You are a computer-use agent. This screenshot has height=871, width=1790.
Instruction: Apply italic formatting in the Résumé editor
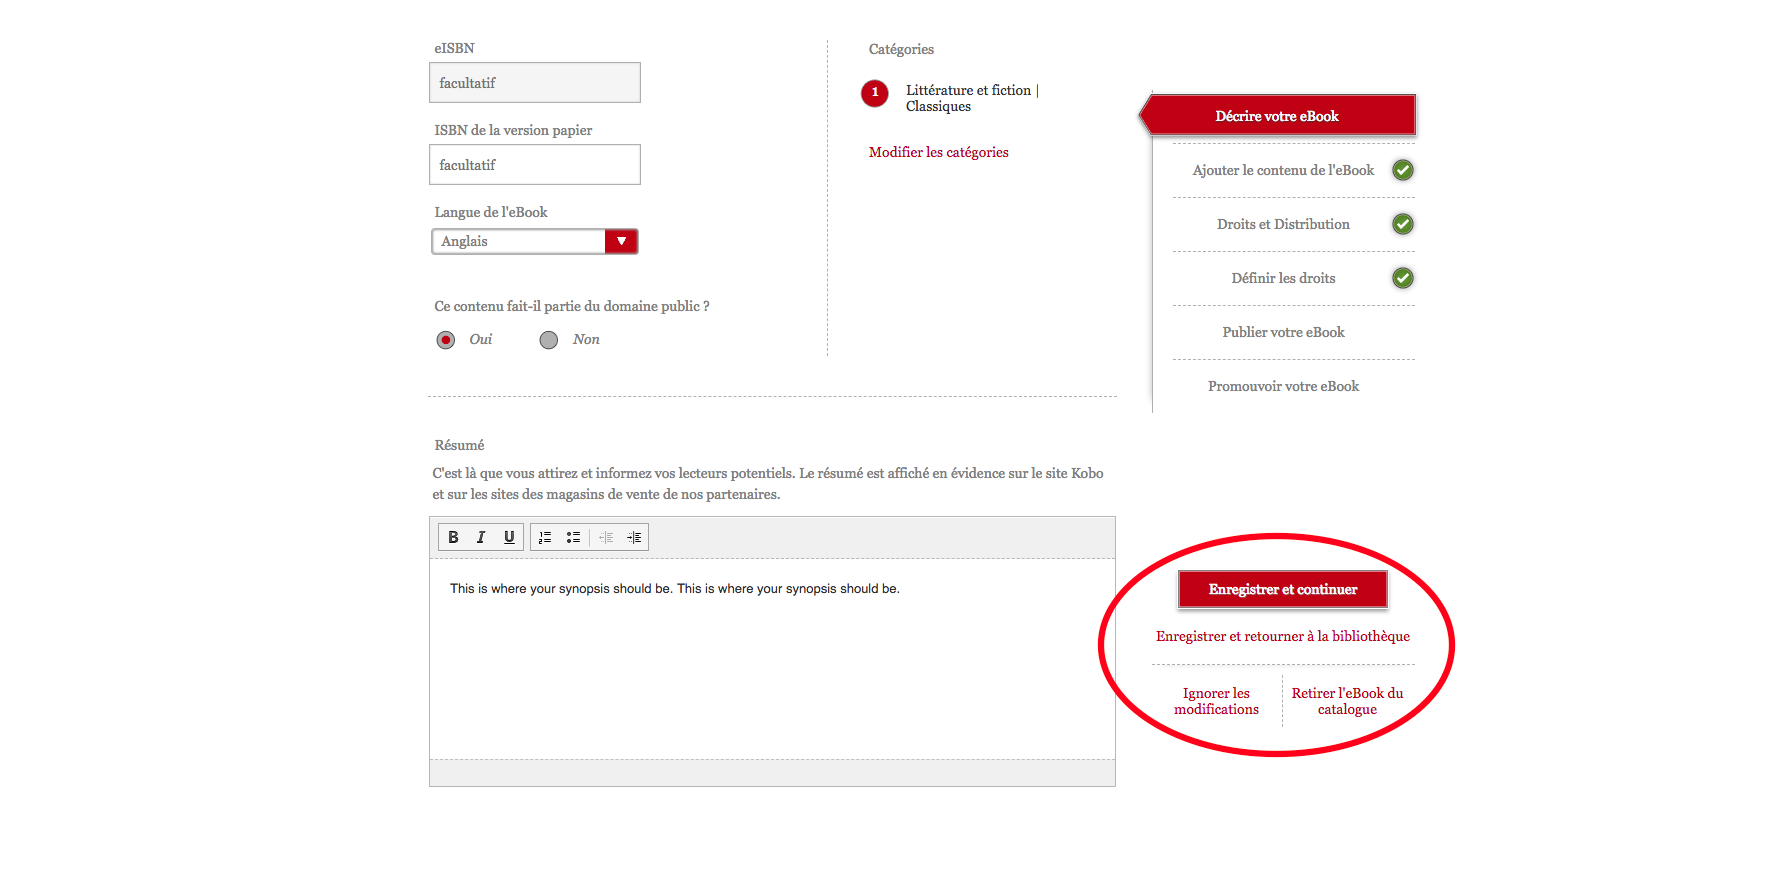pos(481,537)
